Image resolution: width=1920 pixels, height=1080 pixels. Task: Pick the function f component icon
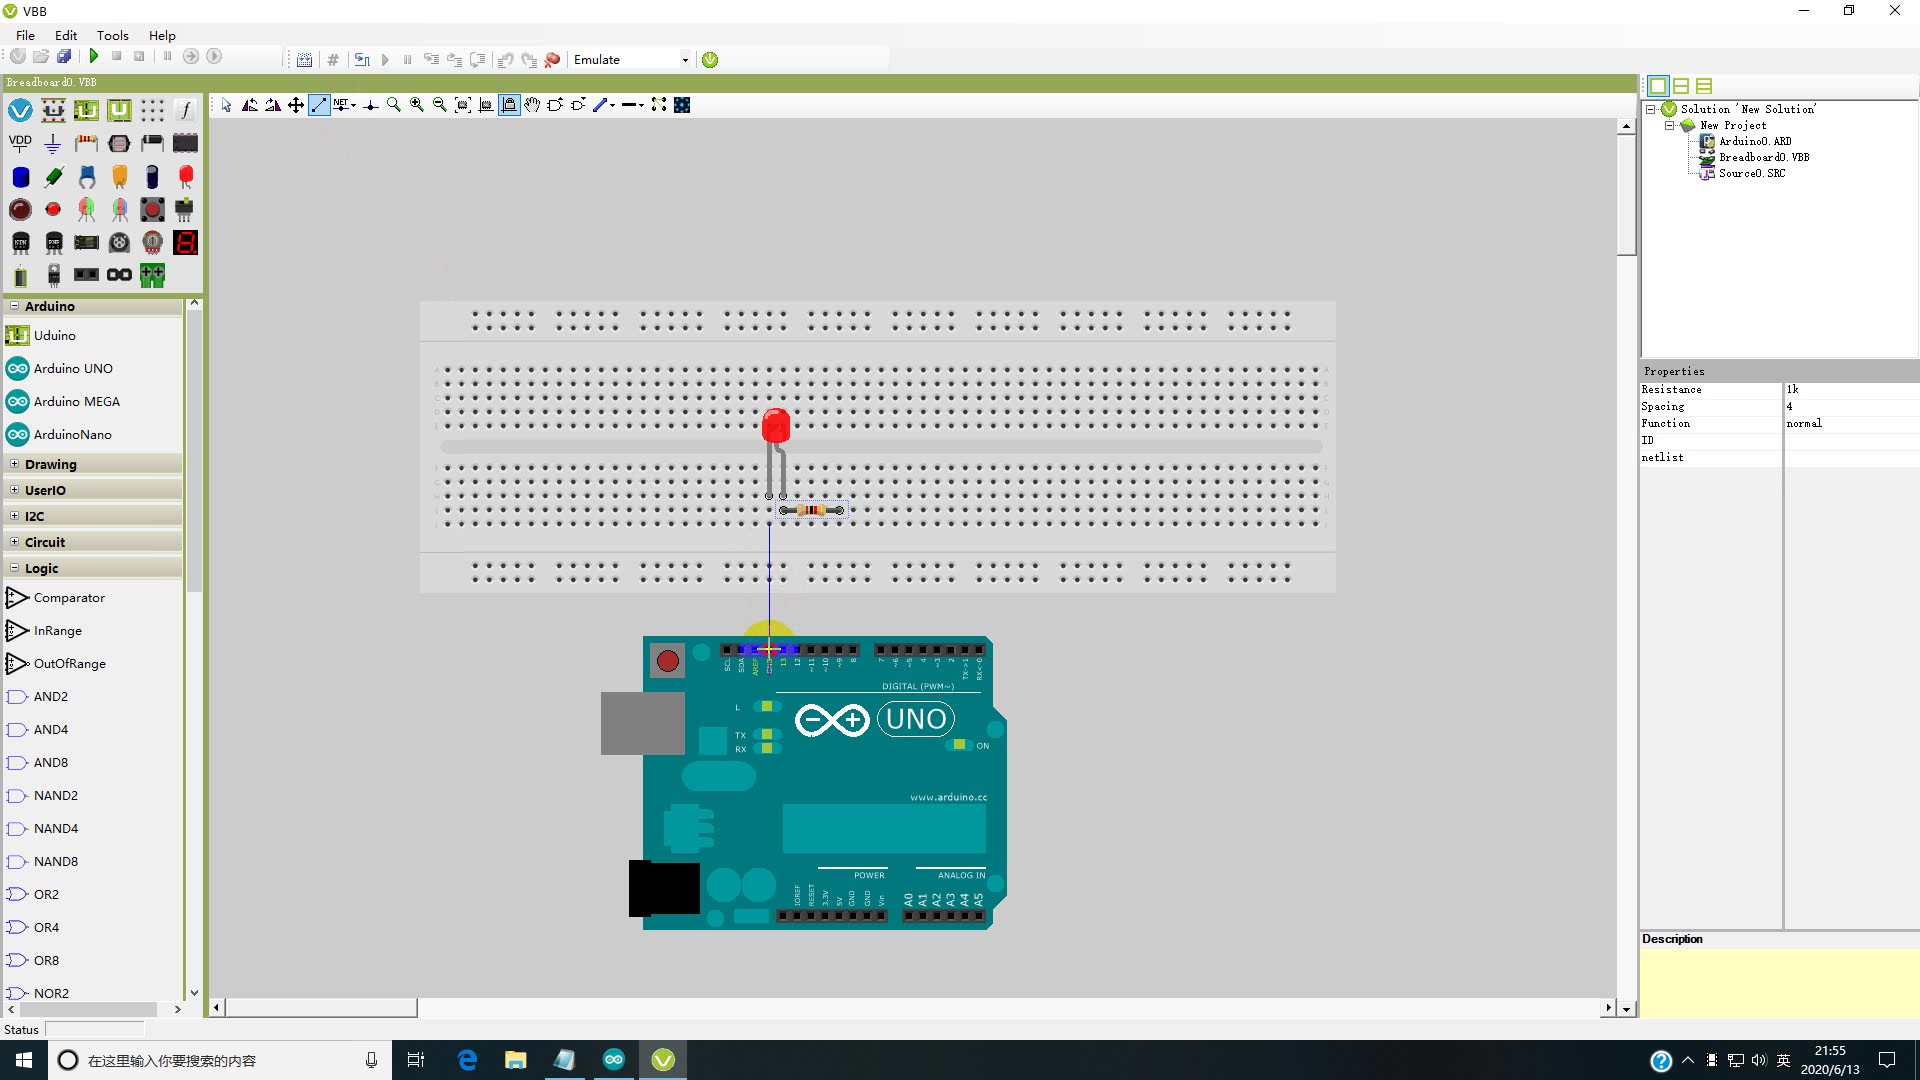click(185, 110)
